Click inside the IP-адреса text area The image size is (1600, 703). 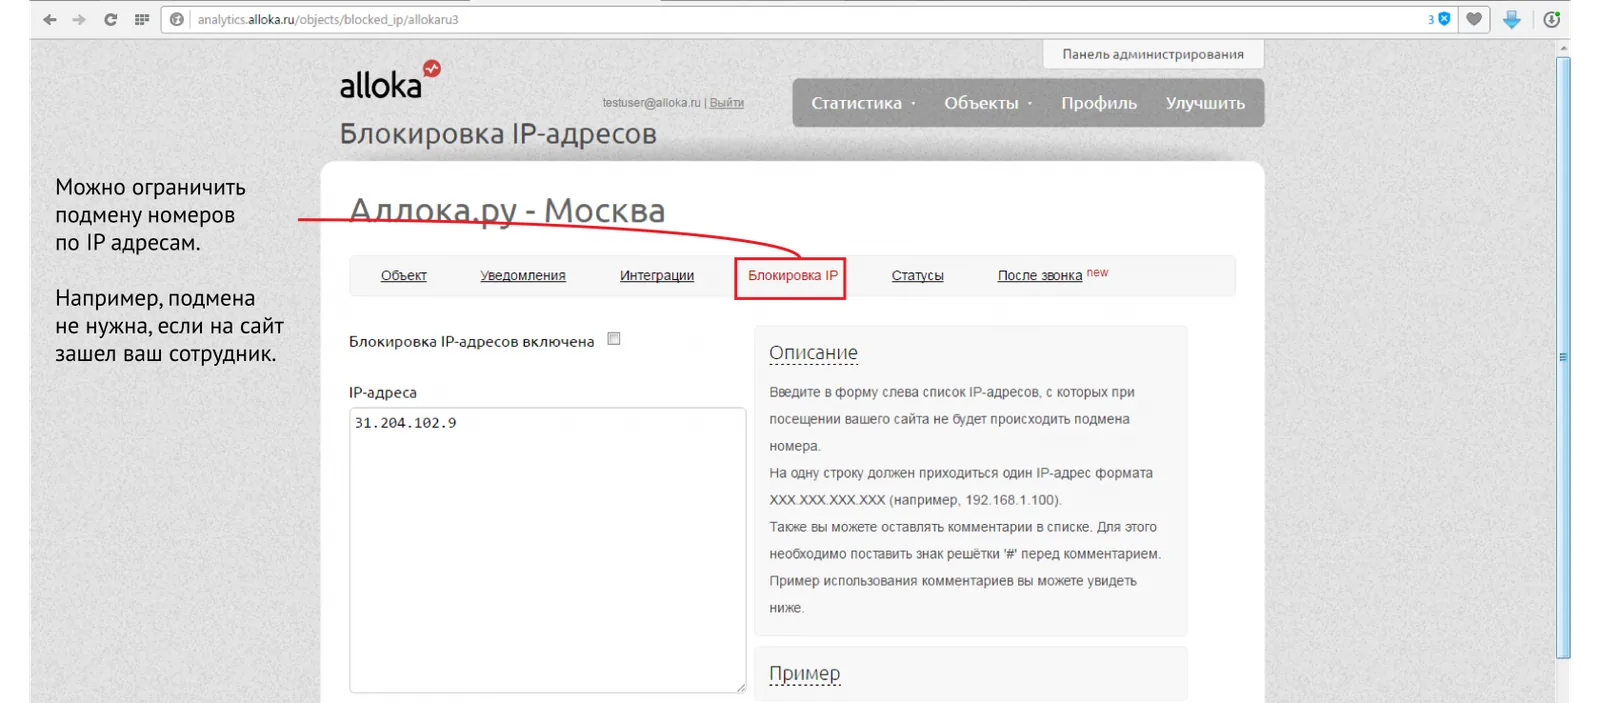[x=547, y=550]
